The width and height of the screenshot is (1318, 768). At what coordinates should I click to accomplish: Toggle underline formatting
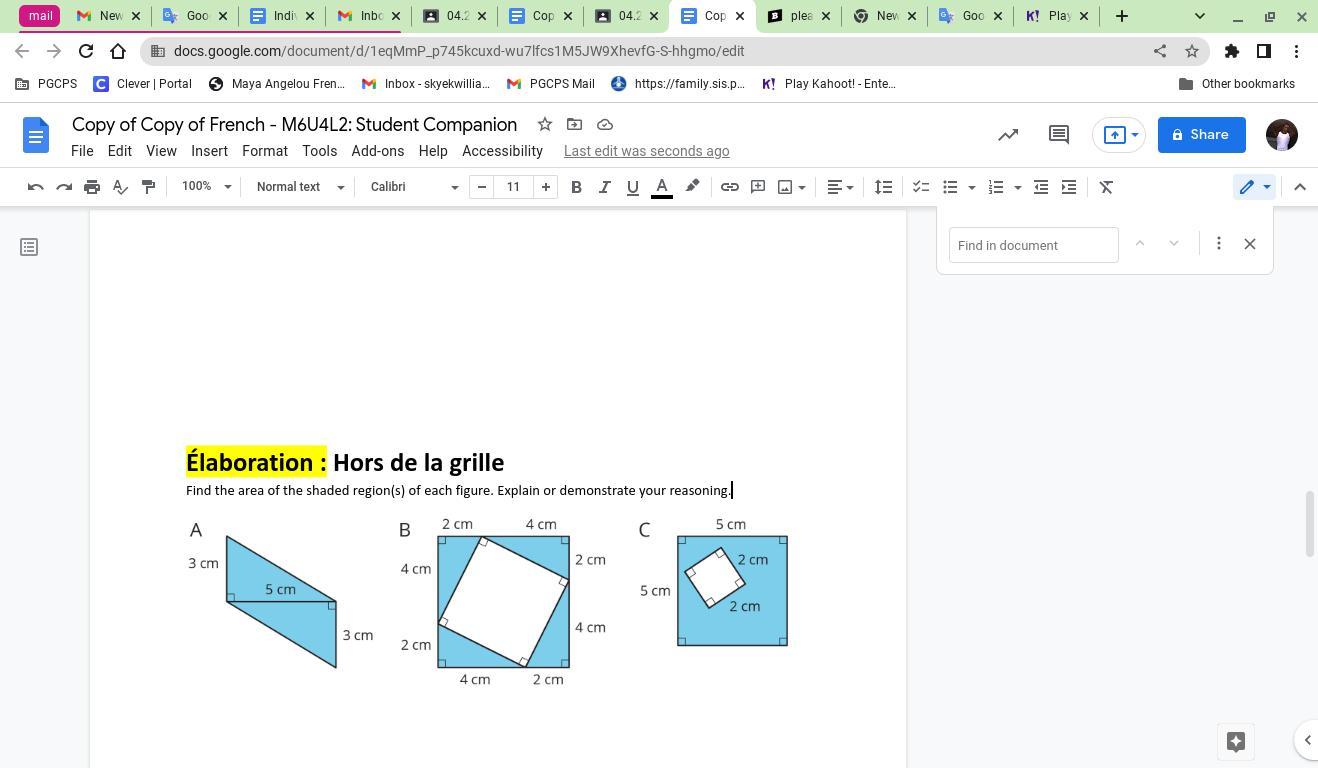click(632, 187)
